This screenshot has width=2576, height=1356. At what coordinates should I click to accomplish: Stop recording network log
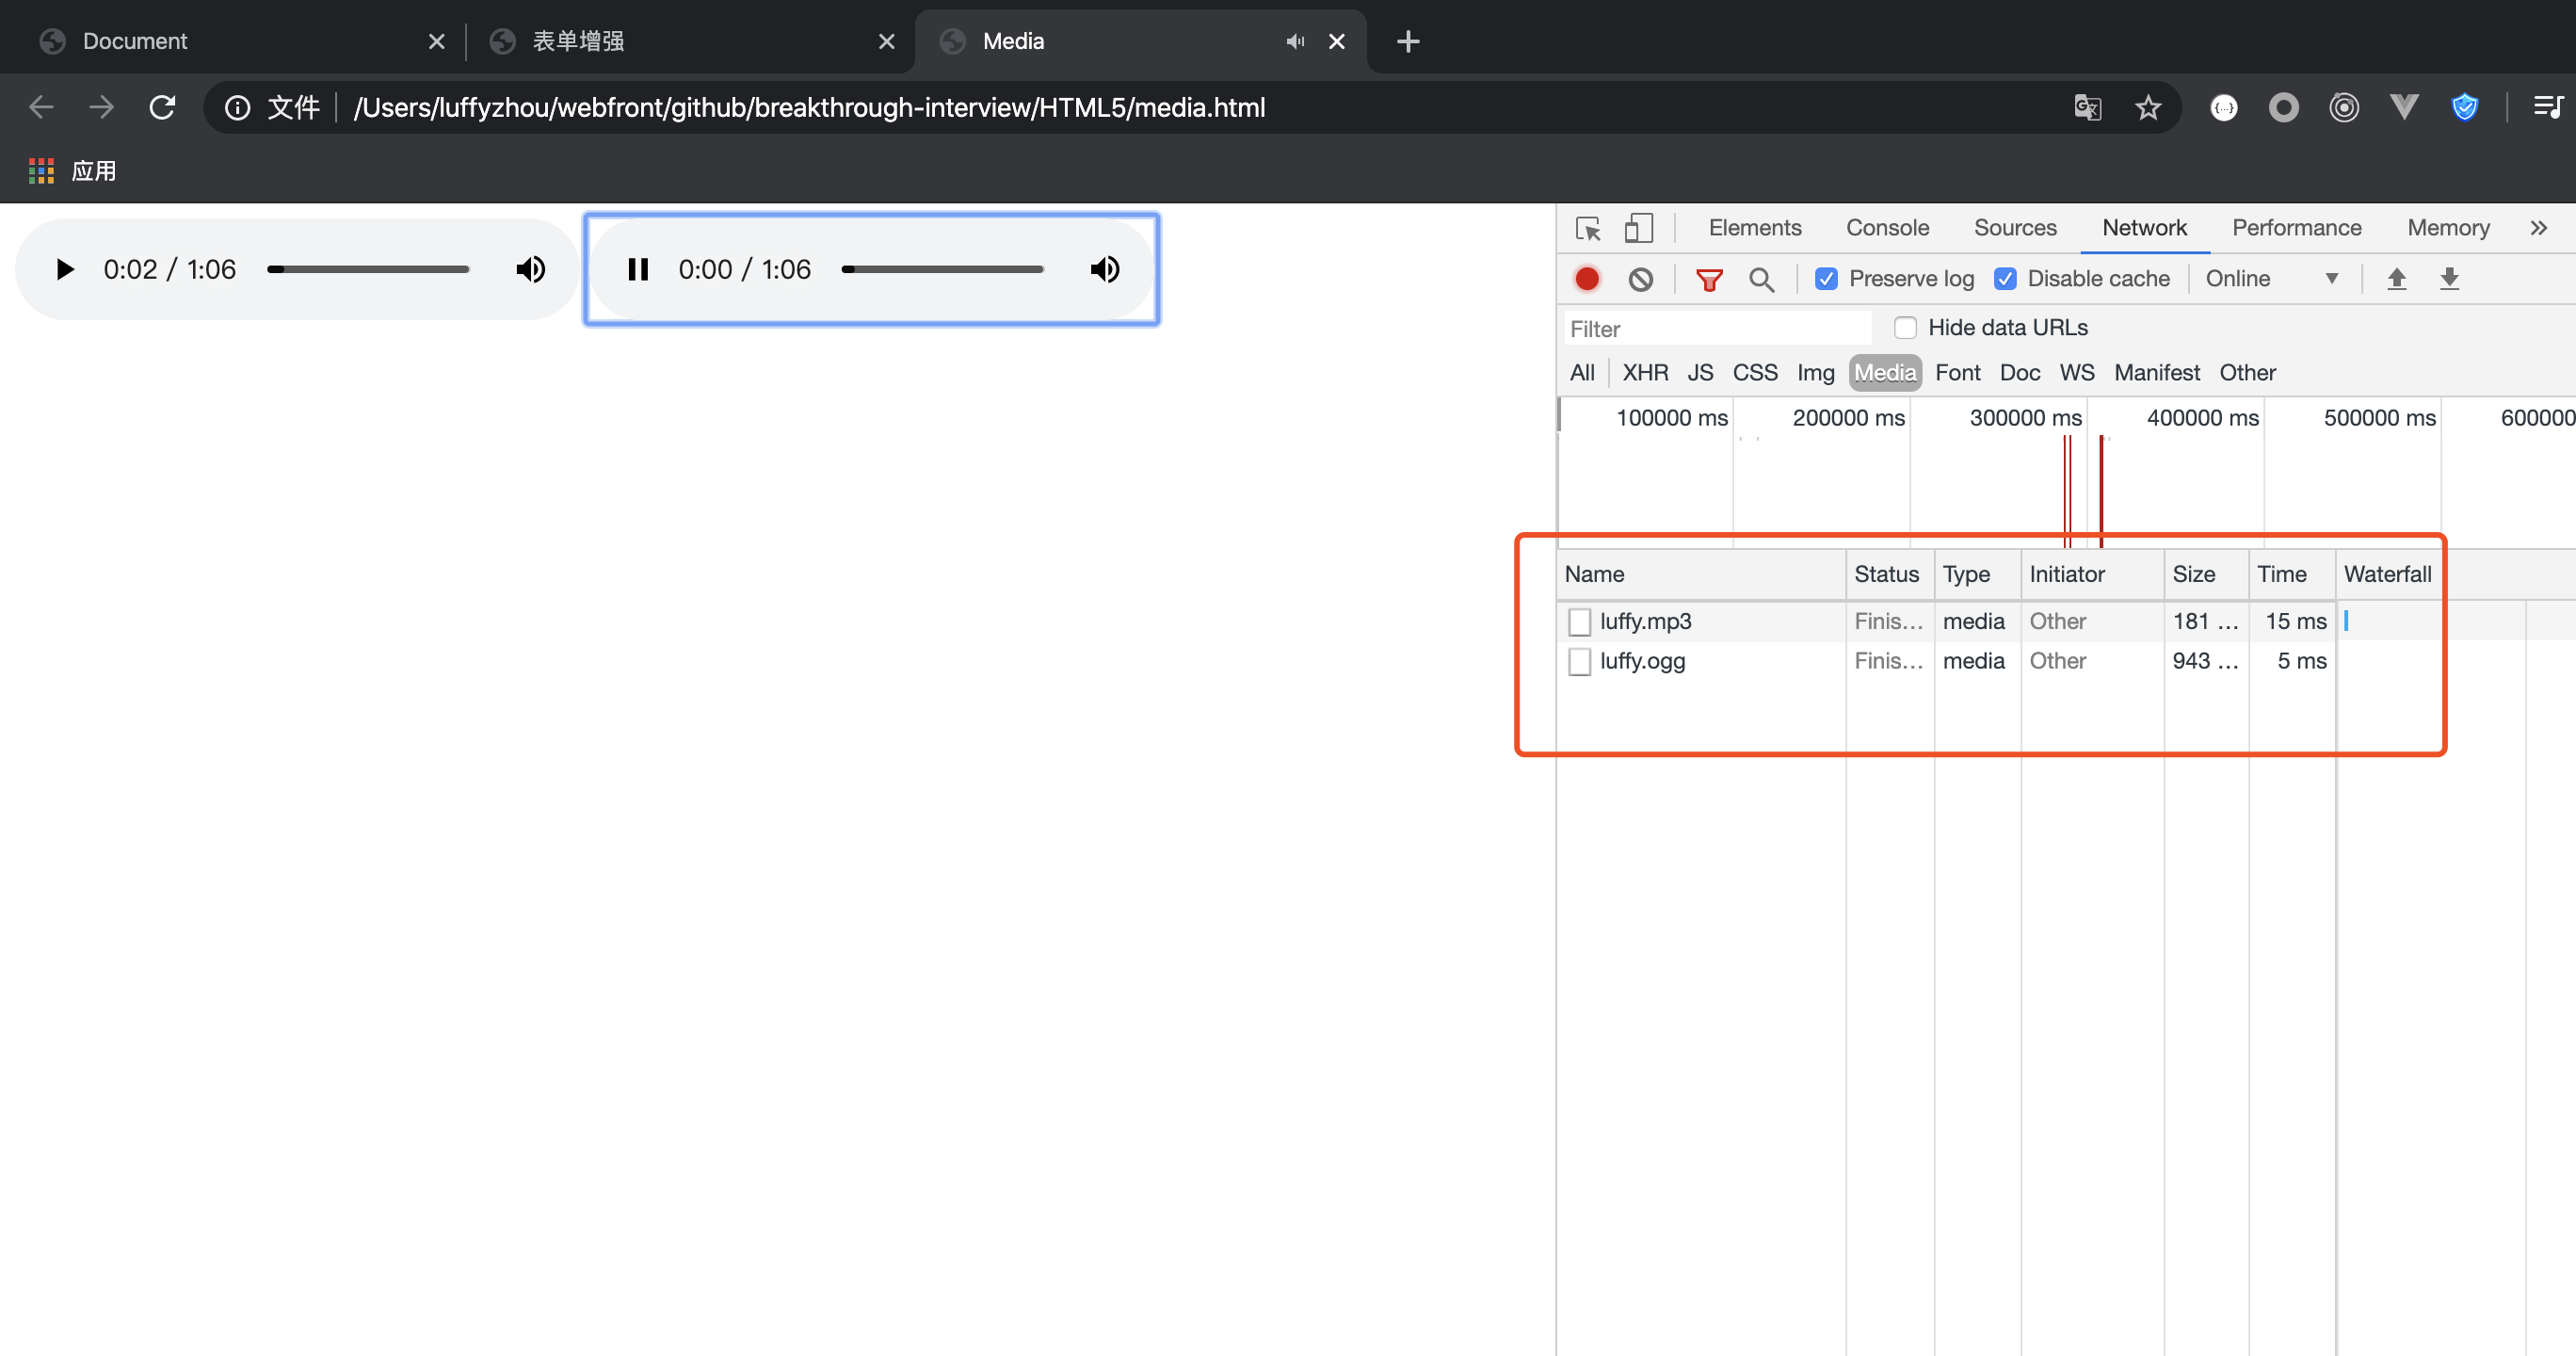pos(1587,279)
